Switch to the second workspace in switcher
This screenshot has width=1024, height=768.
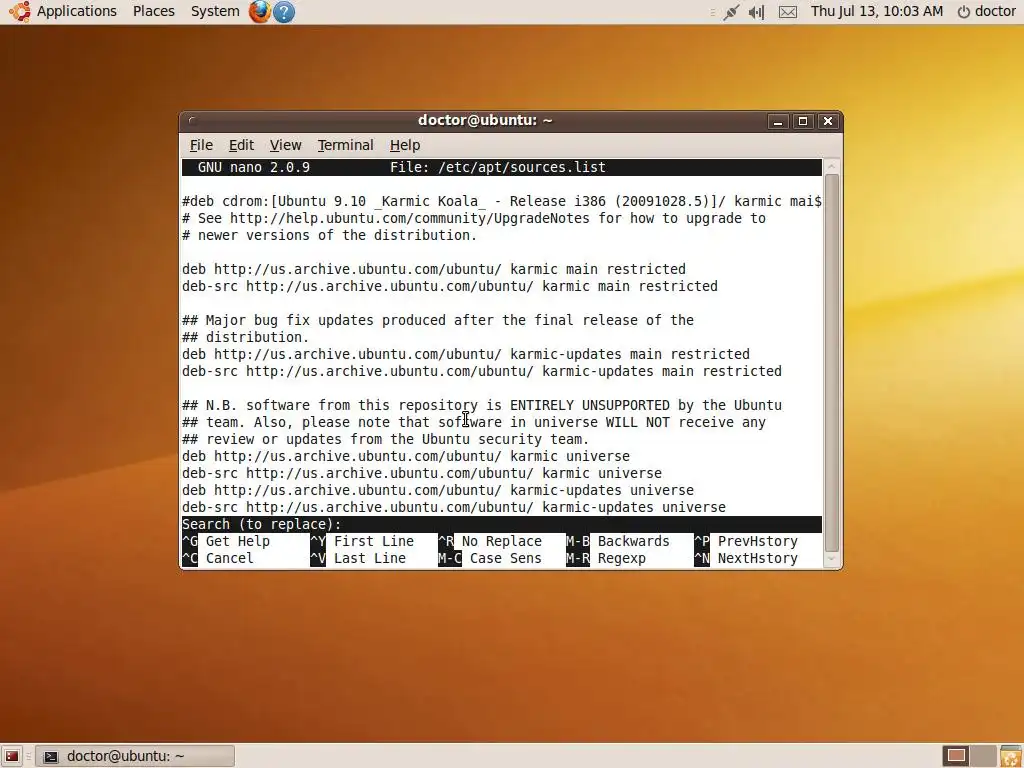click(x=984, y=756)
